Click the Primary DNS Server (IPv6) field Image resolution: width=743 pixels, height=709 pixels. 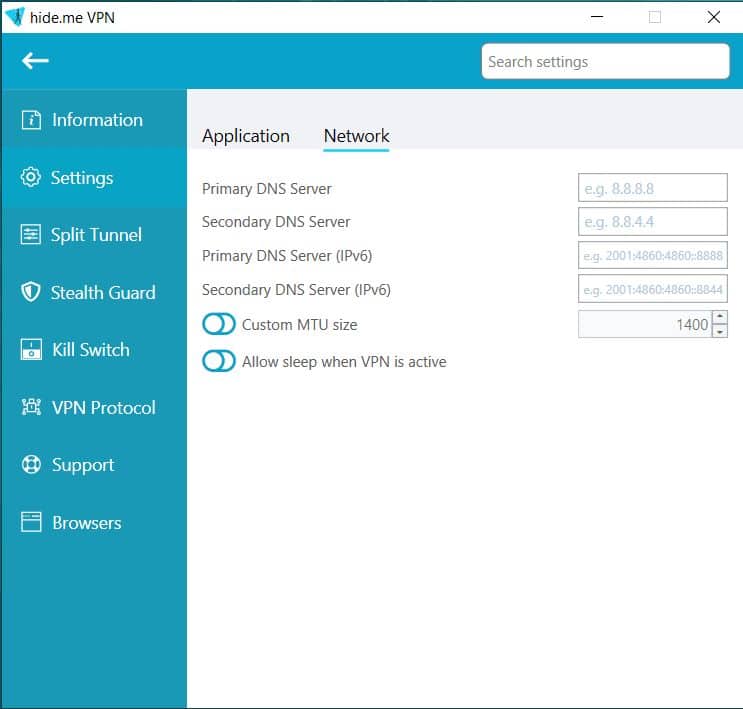(652, 255)
